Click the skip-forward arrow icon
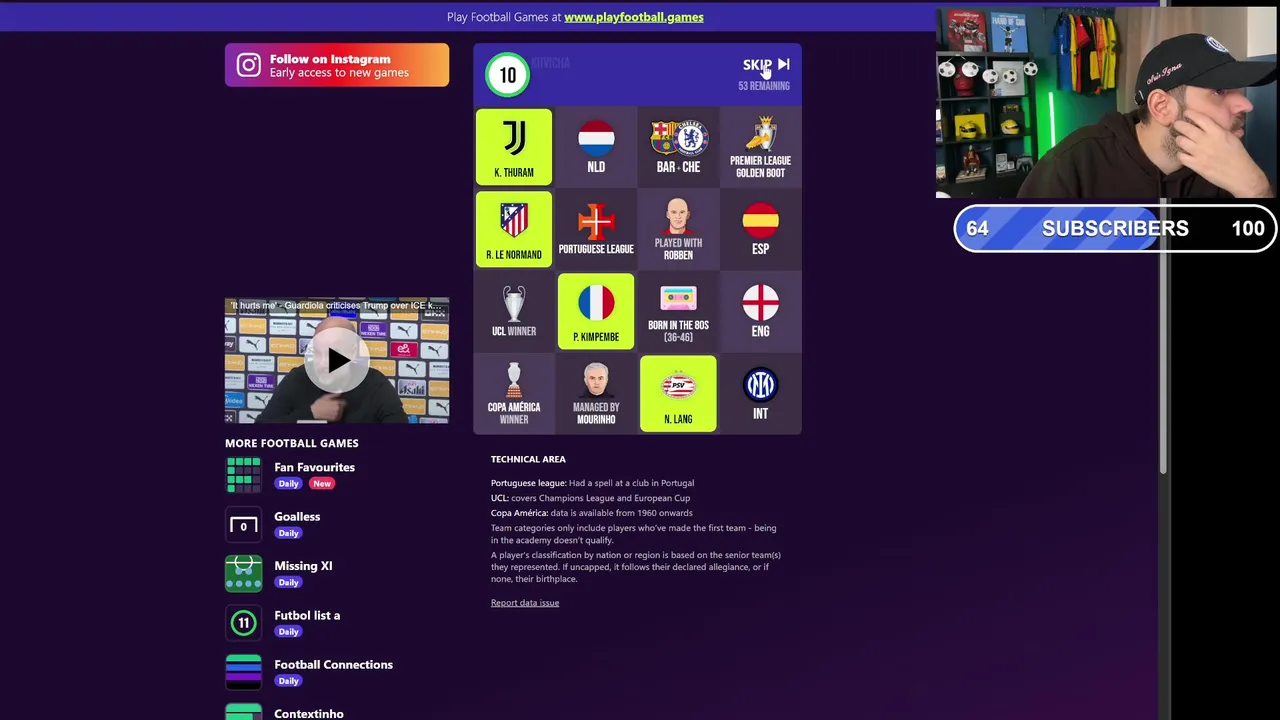Image resolution: width=1280 pixels, height=720 pixels. (x=783, y=65)
